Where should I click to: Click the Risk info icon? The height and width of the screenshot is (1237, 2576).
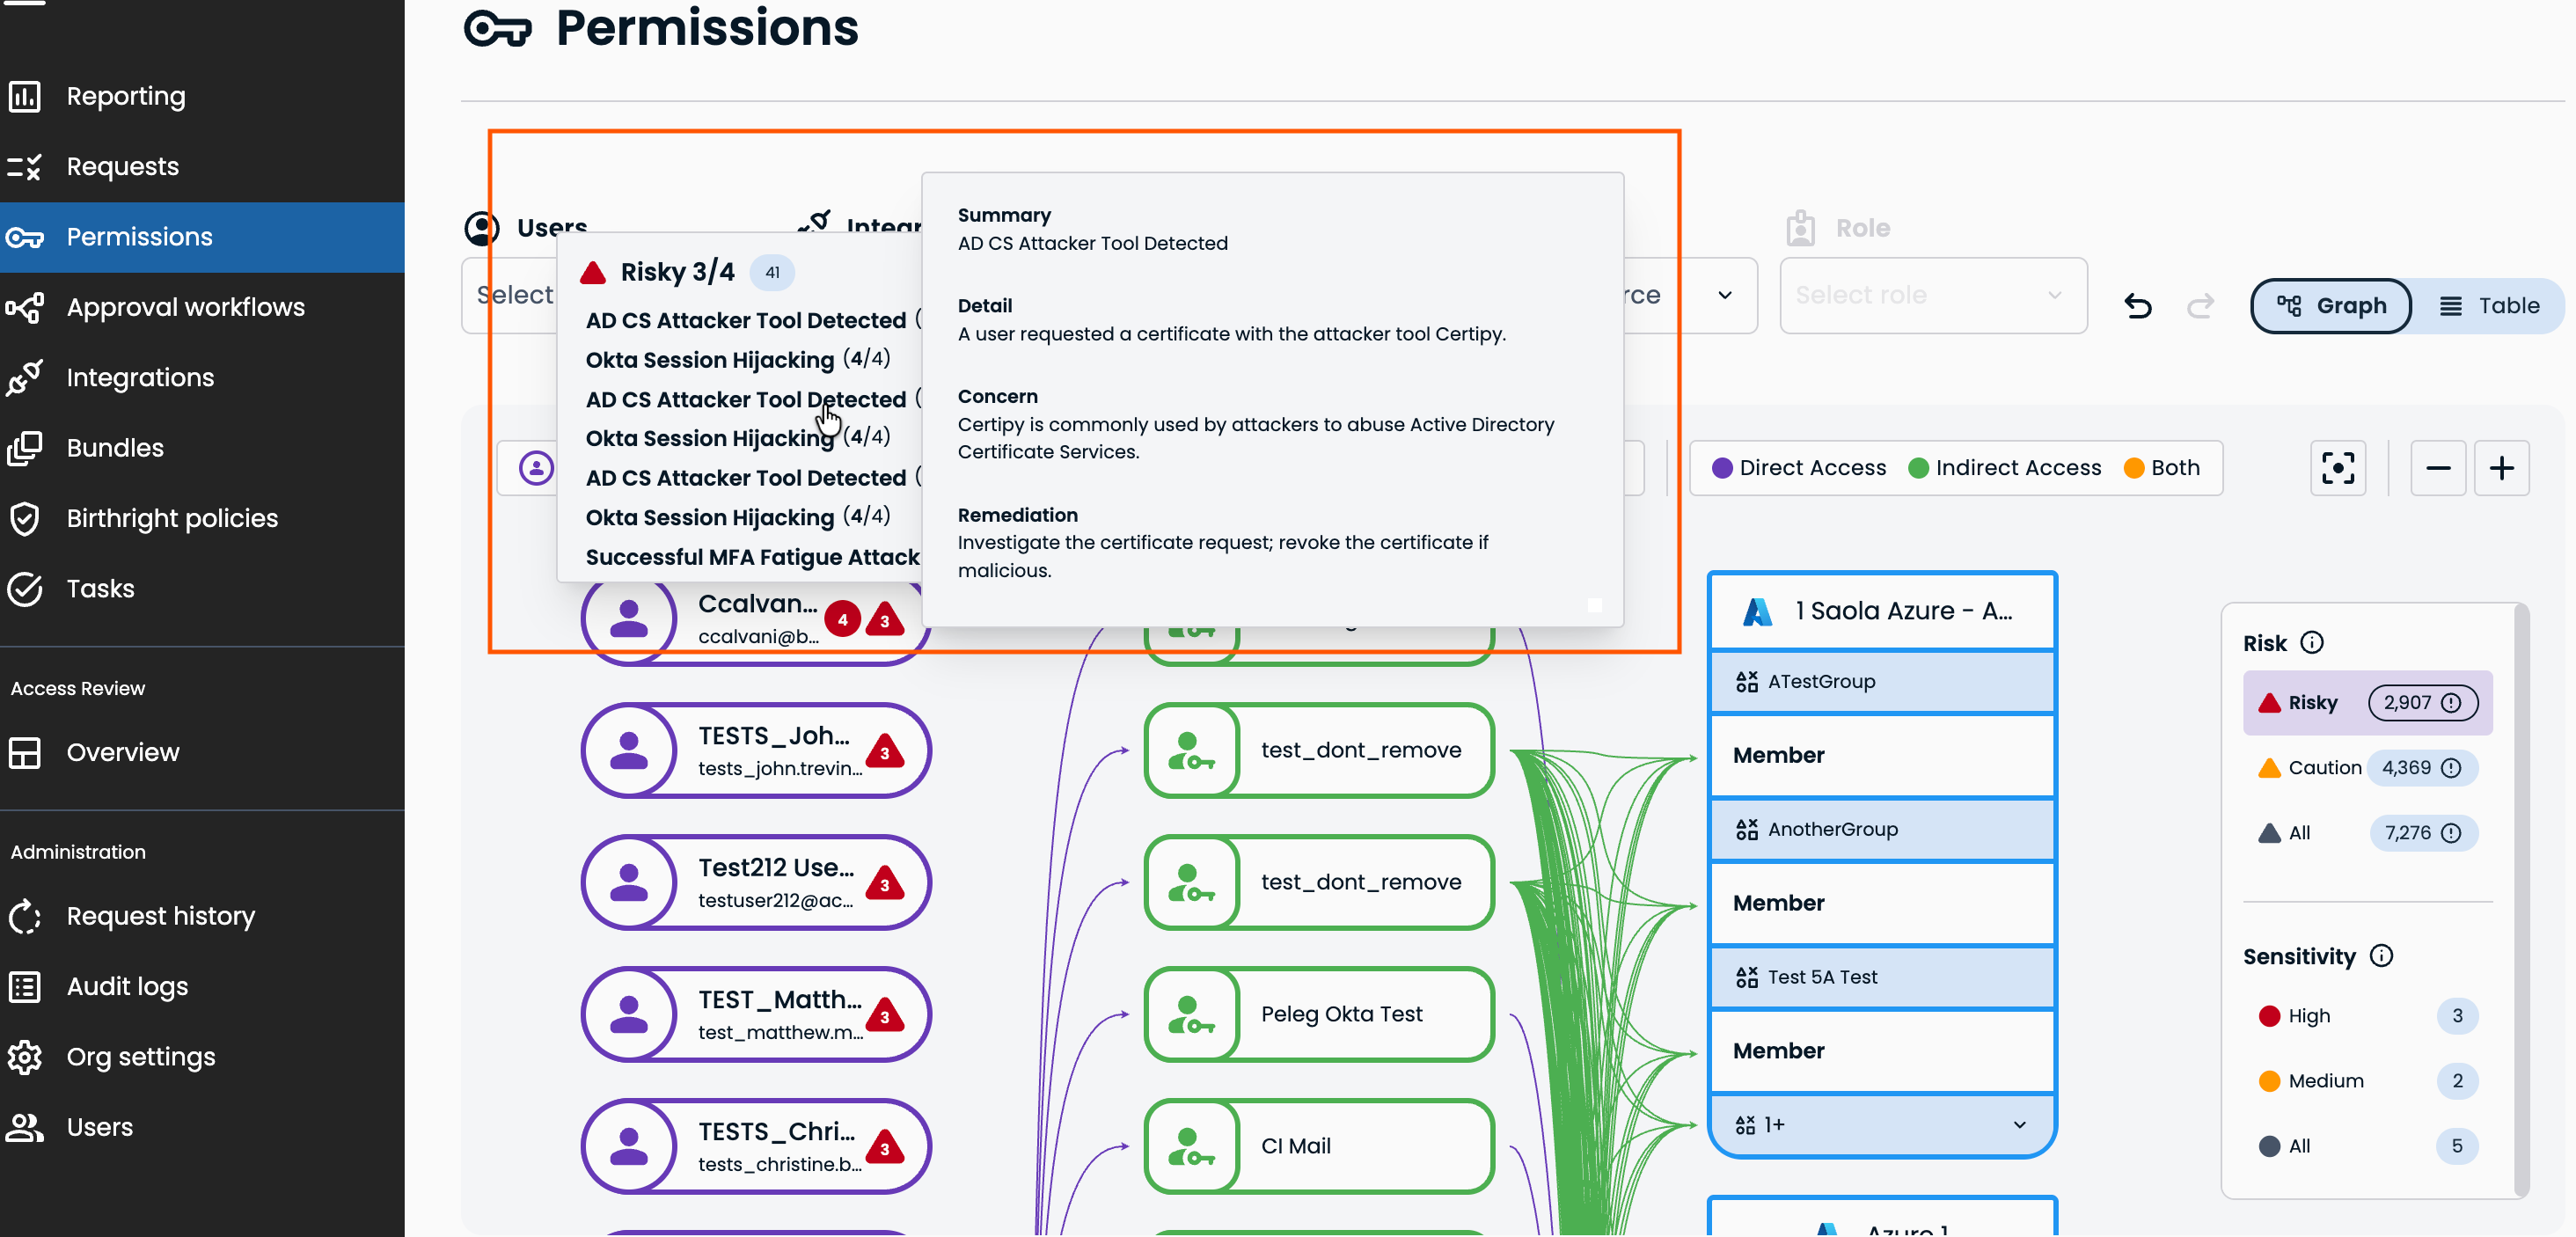2312,642
